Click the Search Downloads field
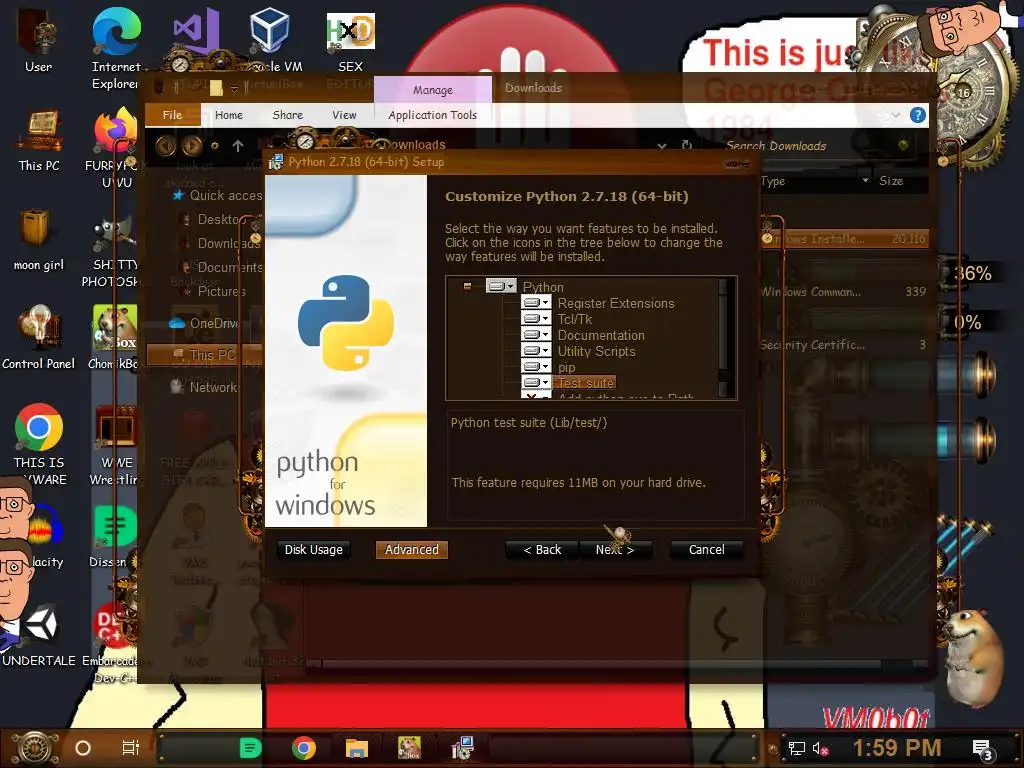The image size is (1024, 768). (x=810, y=146)
